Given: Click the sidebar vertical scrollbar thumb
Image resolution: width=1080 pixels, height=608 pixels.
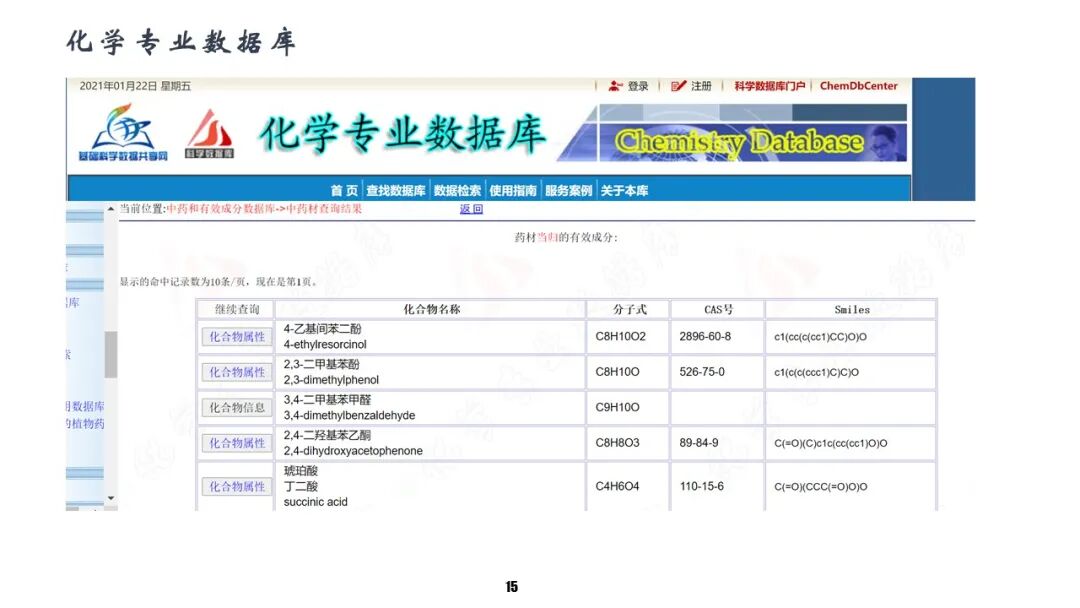Looking at the screenshot, I should click(111, 355).
